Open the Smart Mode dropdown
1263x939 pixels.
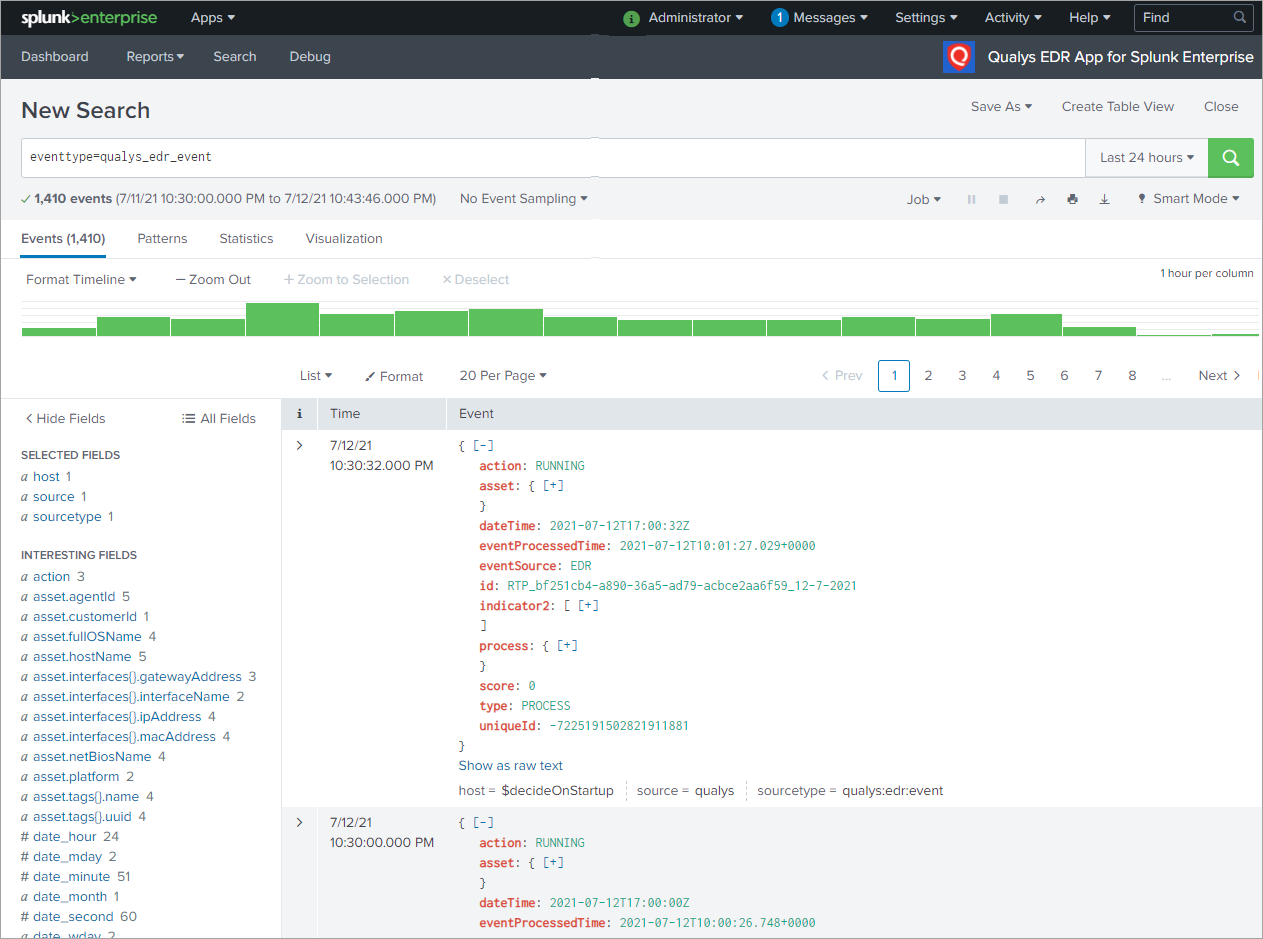(x=1188, y=198)
